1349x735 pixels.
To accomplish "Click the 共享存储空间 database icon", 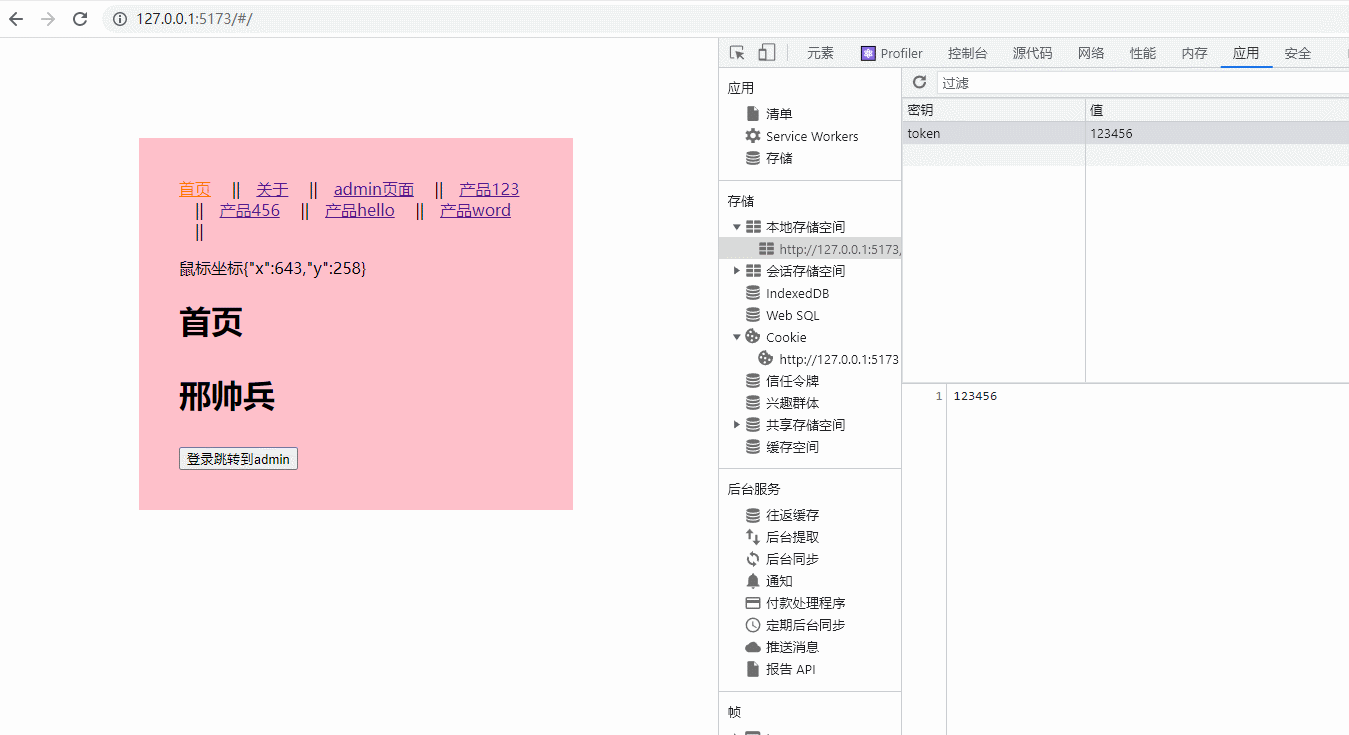I will 753,425.
